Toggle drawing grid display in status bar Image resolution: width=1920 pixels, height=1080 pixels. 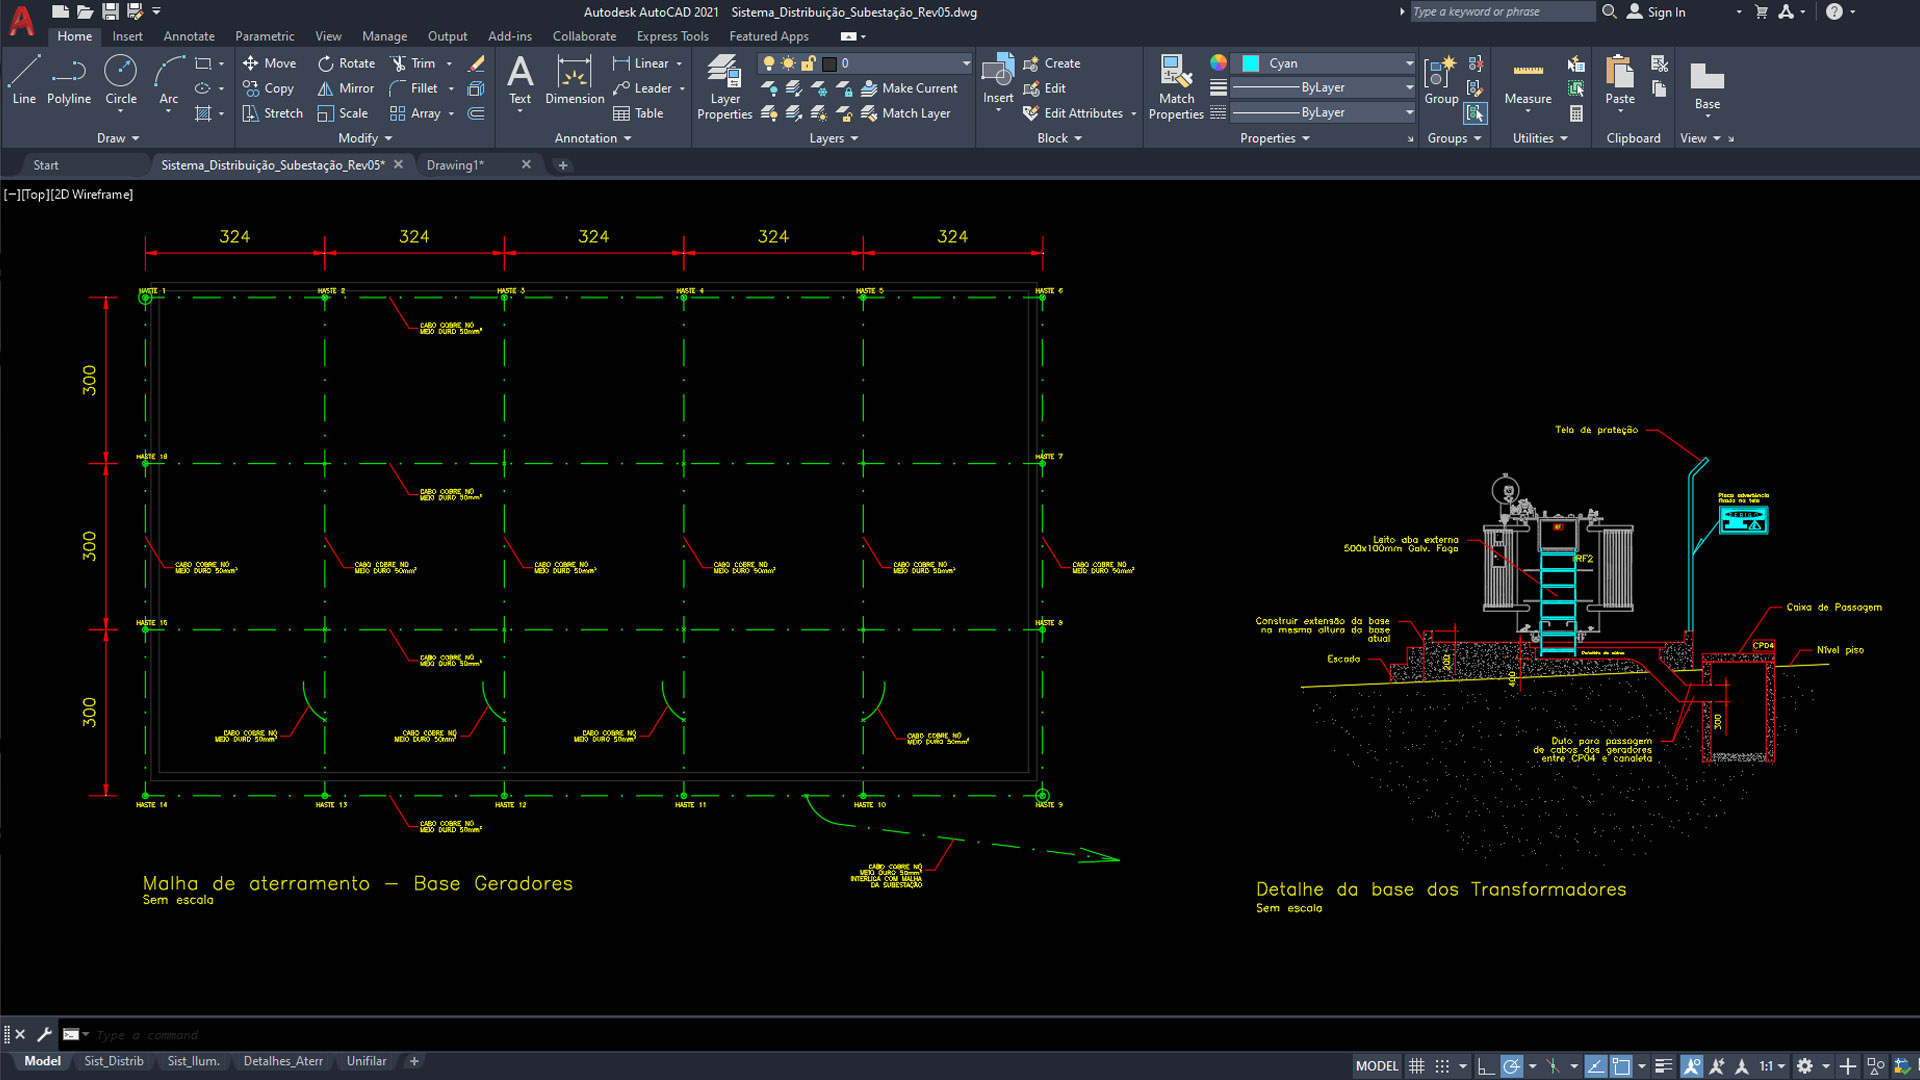click(1416, 1066)
